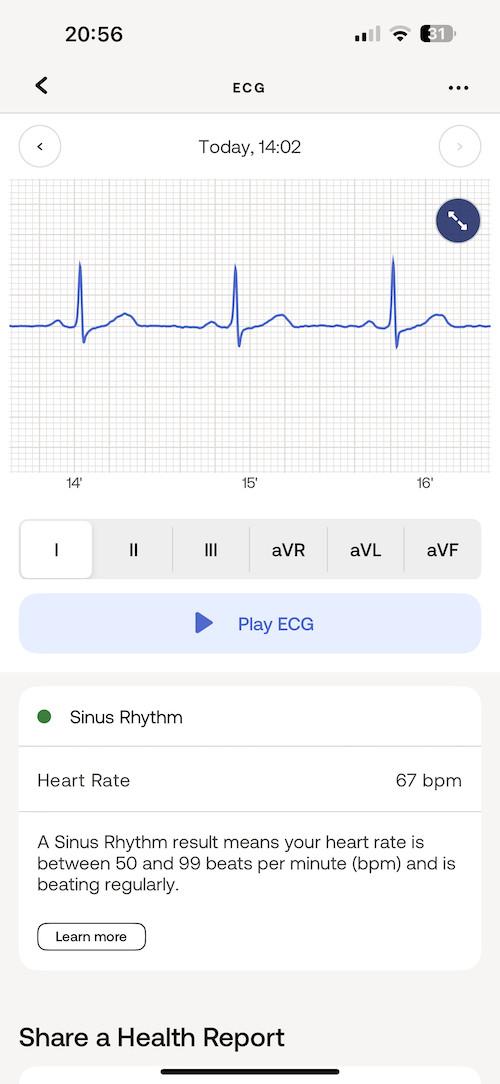This screenshot has width=500, height=1084.
Task: Tap the play triangle icon
Action: [x=203, y=623]
